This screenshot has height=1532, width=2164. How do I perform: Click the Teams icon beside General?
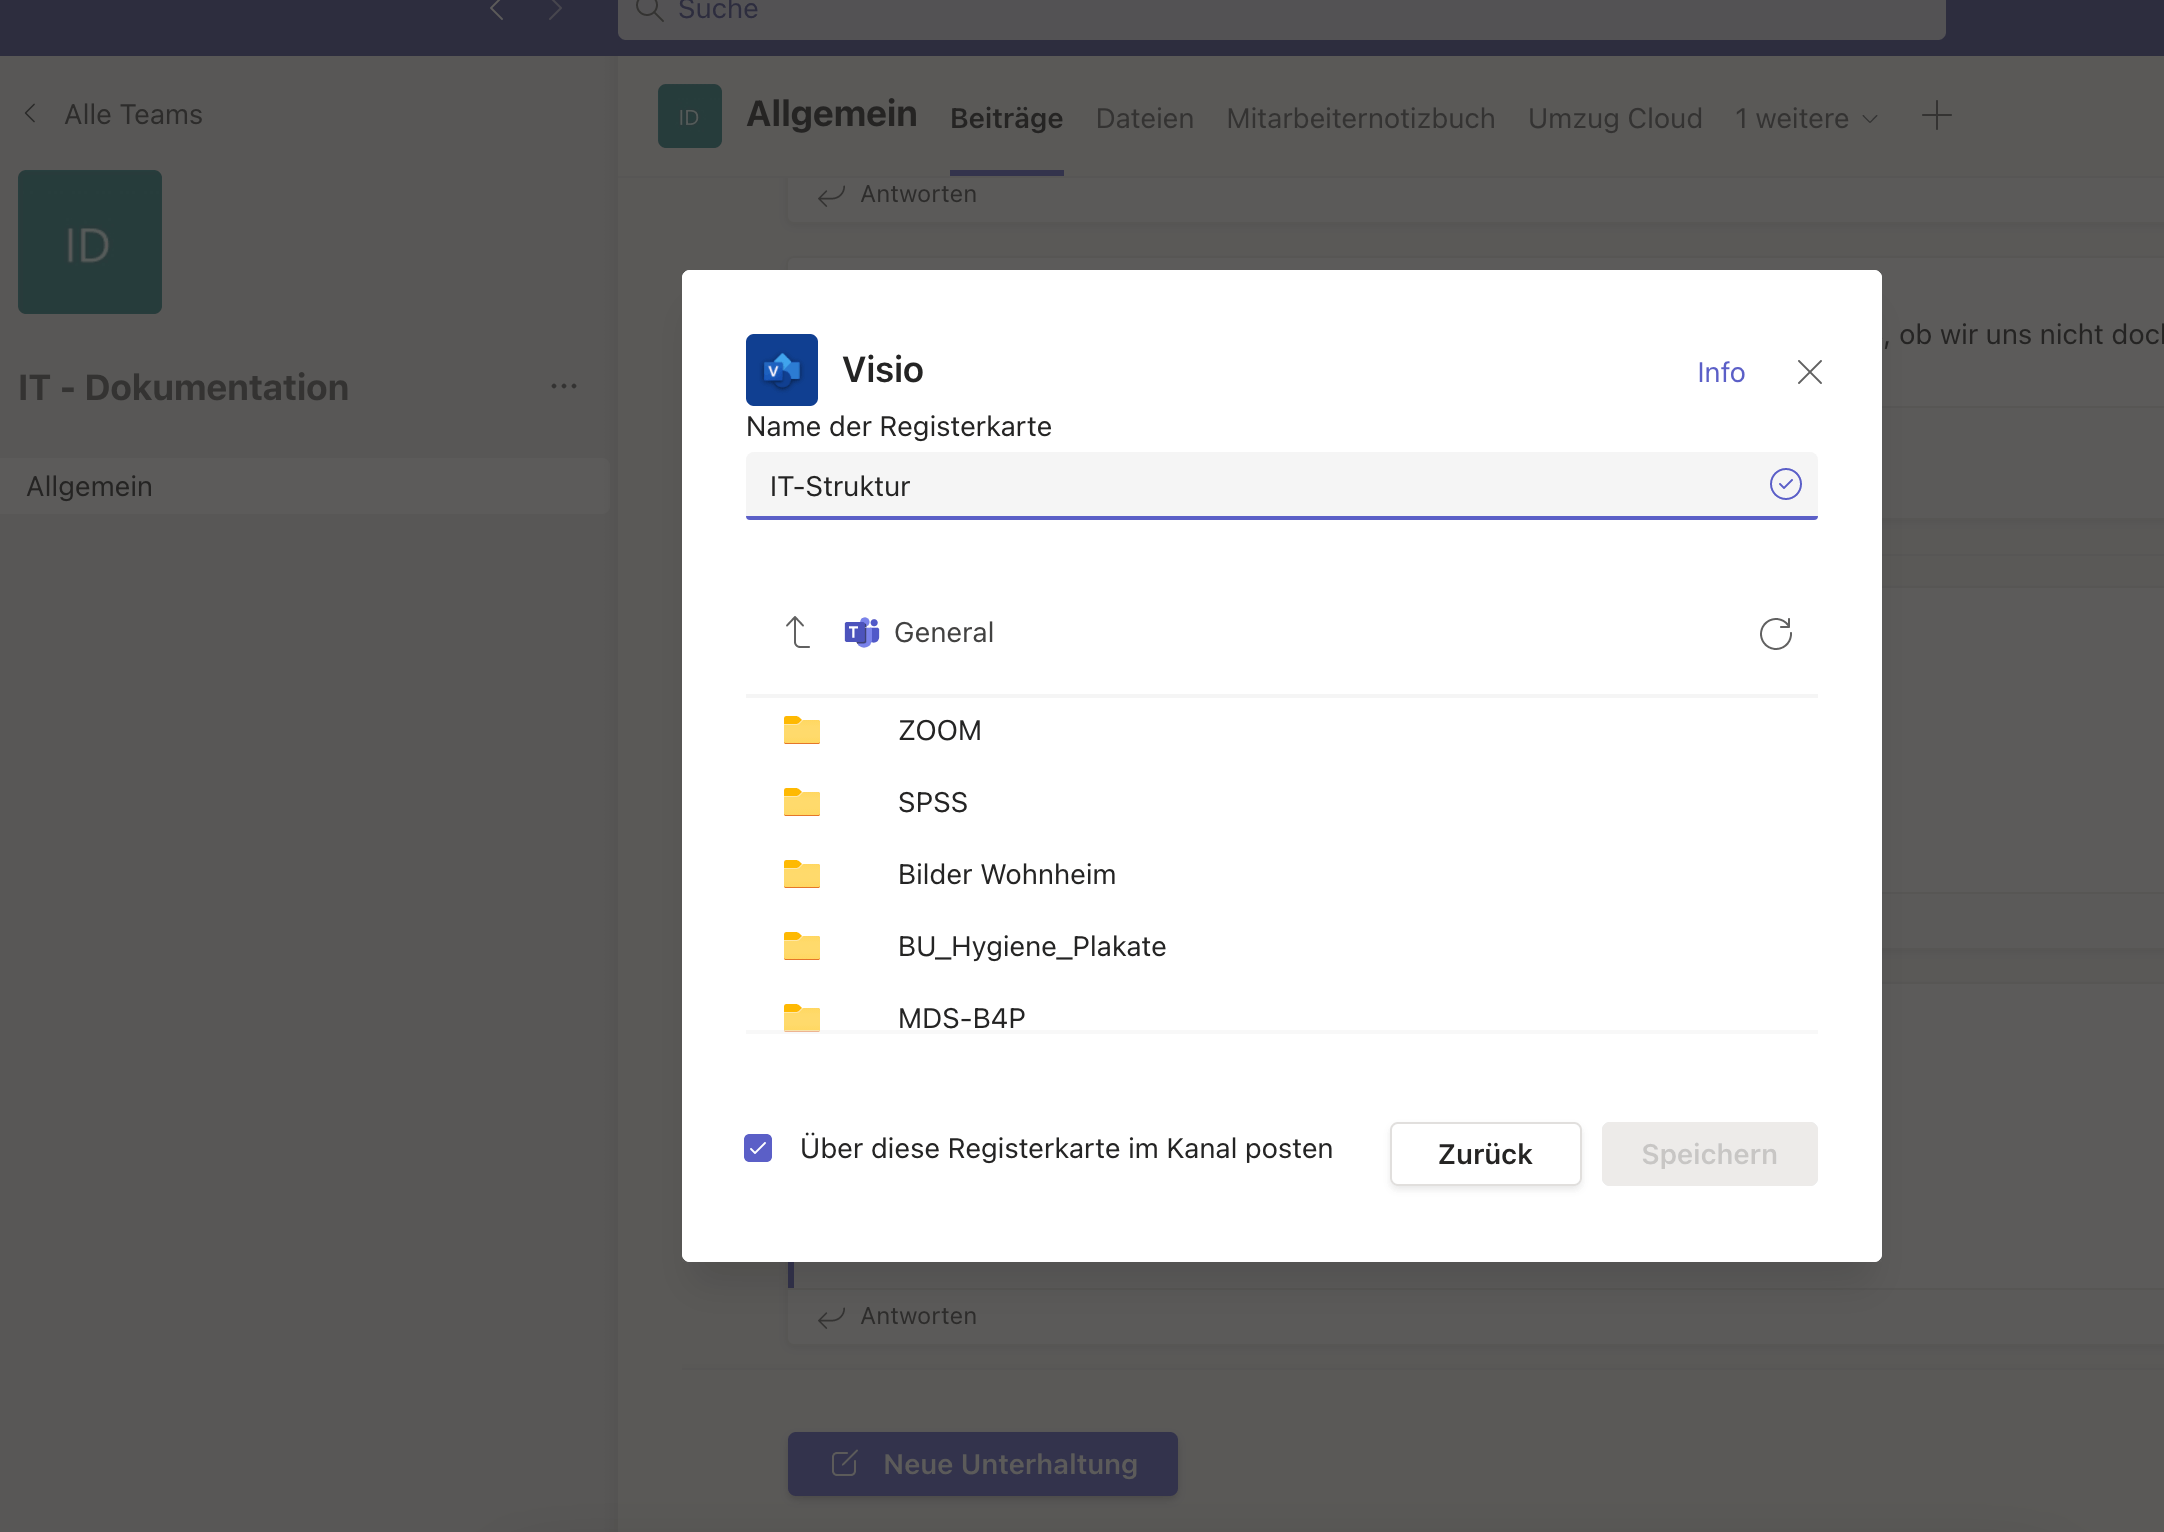pyautogui.click(x=861, y=632)
